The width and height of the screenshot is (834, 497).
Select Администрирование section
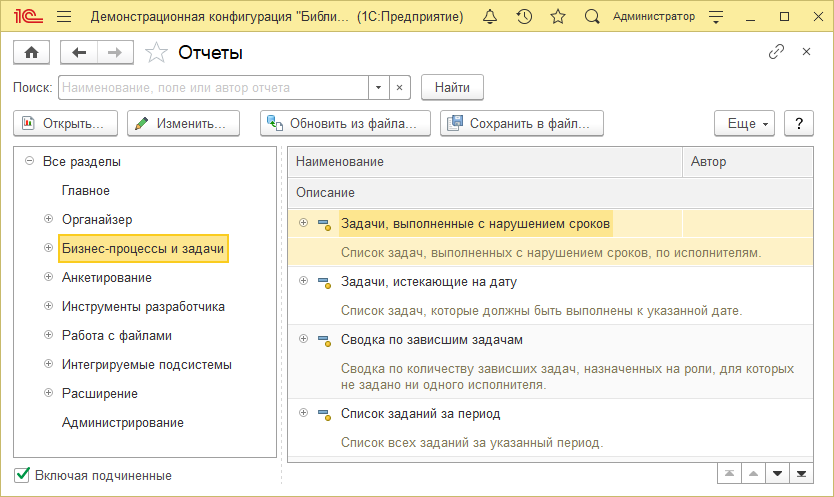tap(123, 423)
